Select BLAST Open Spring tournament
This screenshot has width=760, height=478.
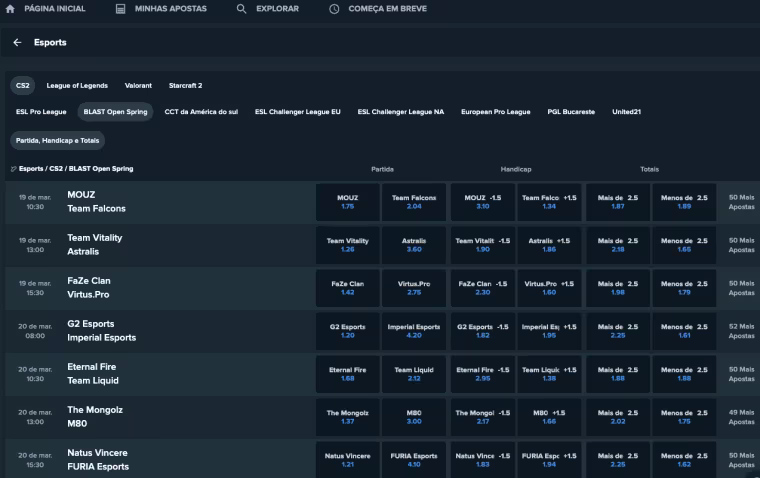point(115,112)
